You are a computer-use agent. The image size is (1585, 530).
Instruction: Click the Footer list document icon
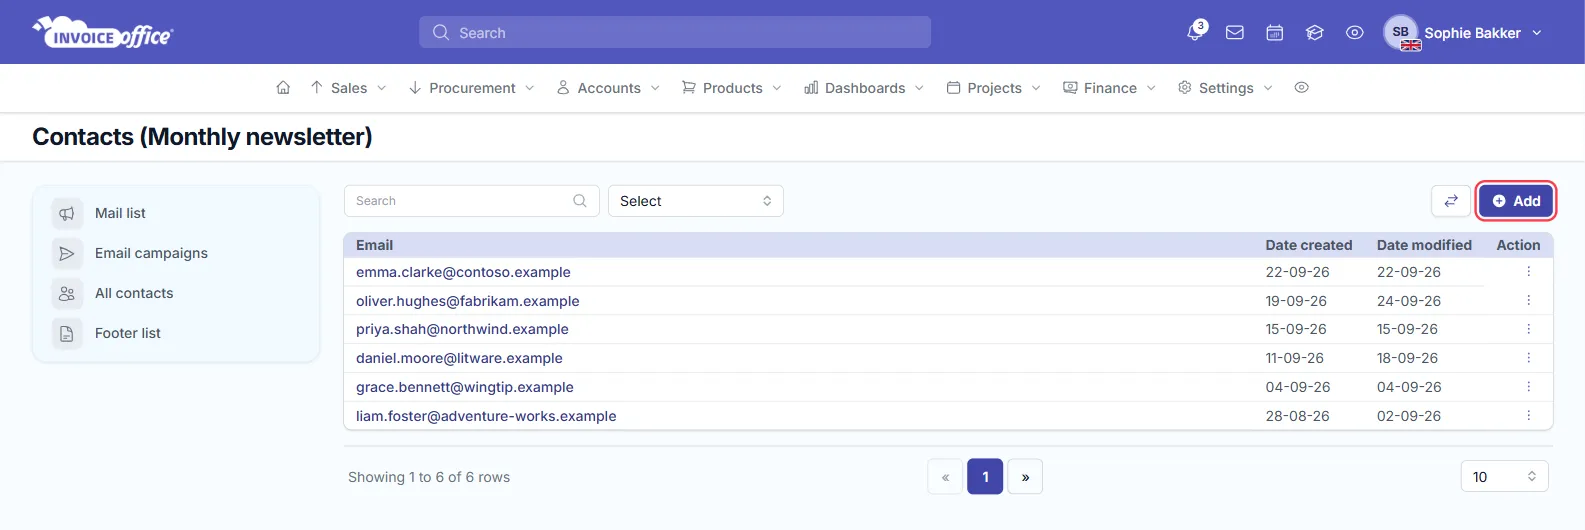click(x=67, y=334)
